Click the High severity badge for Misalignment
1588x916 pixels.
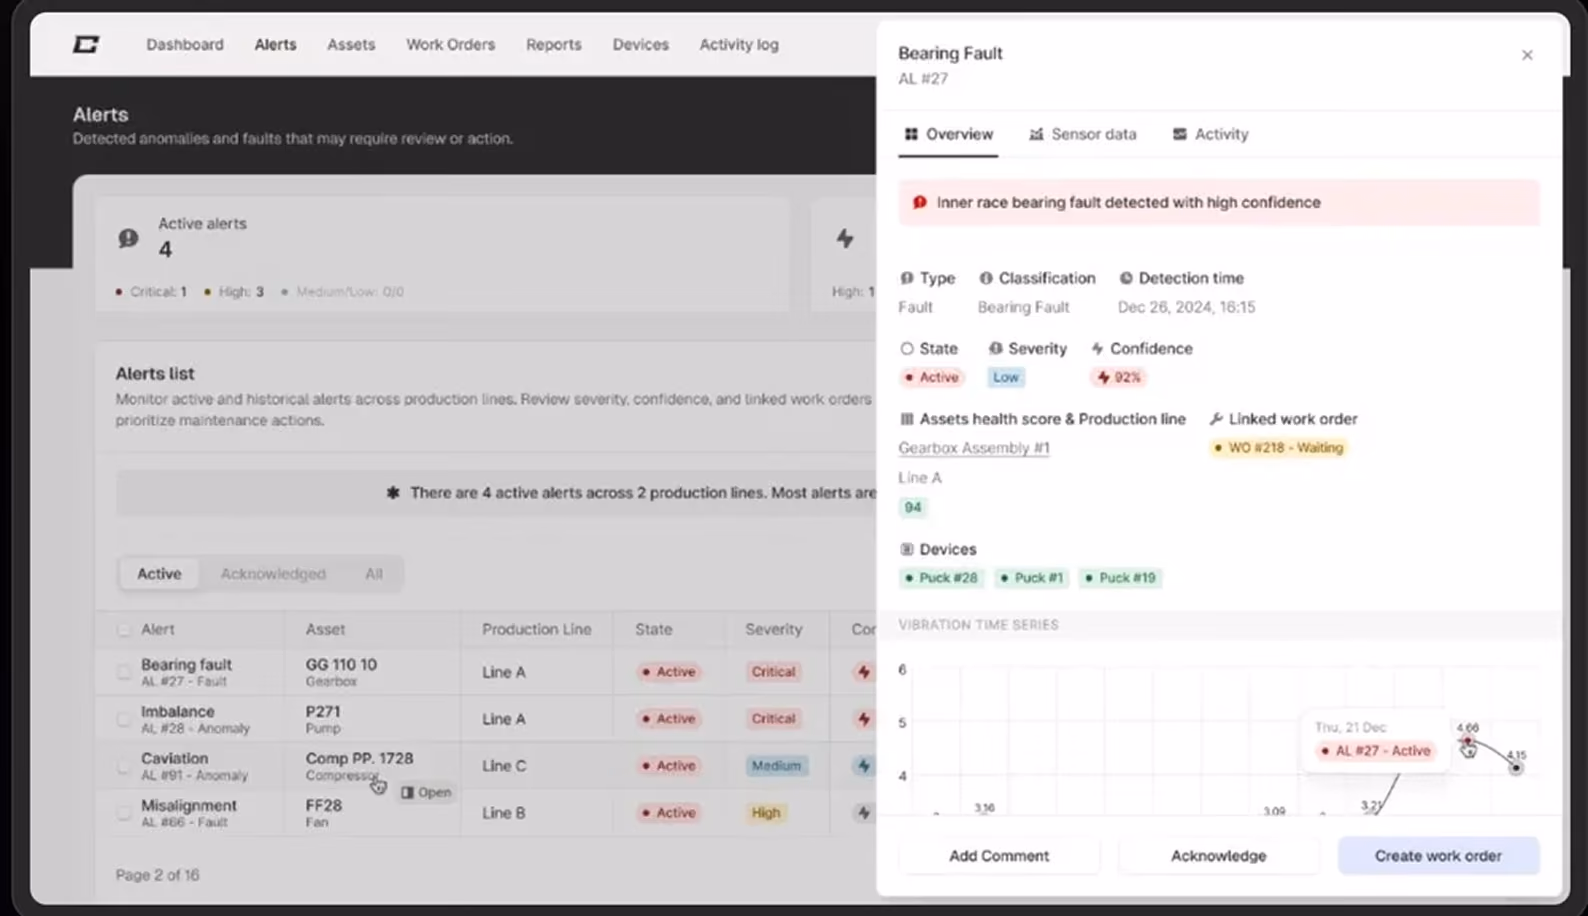pyautogui.click(x=766, y=813)
